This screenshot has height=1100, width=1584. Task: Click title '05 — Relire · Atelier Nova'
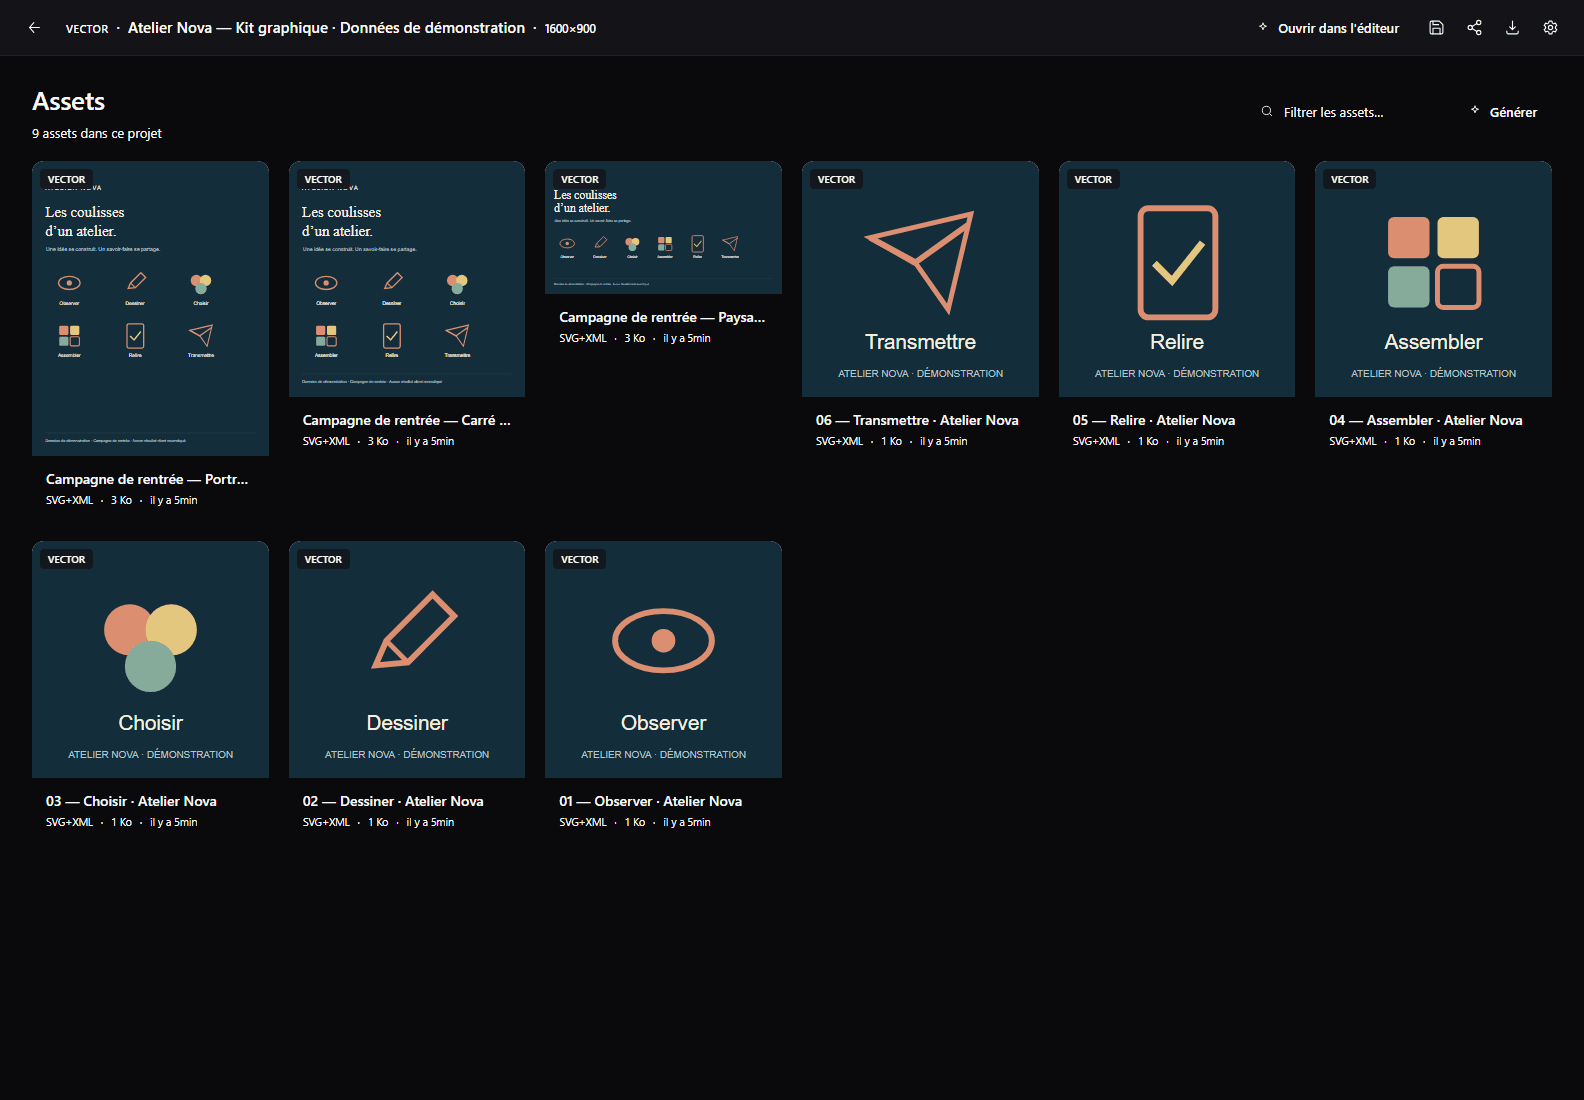click(1154, 421)
